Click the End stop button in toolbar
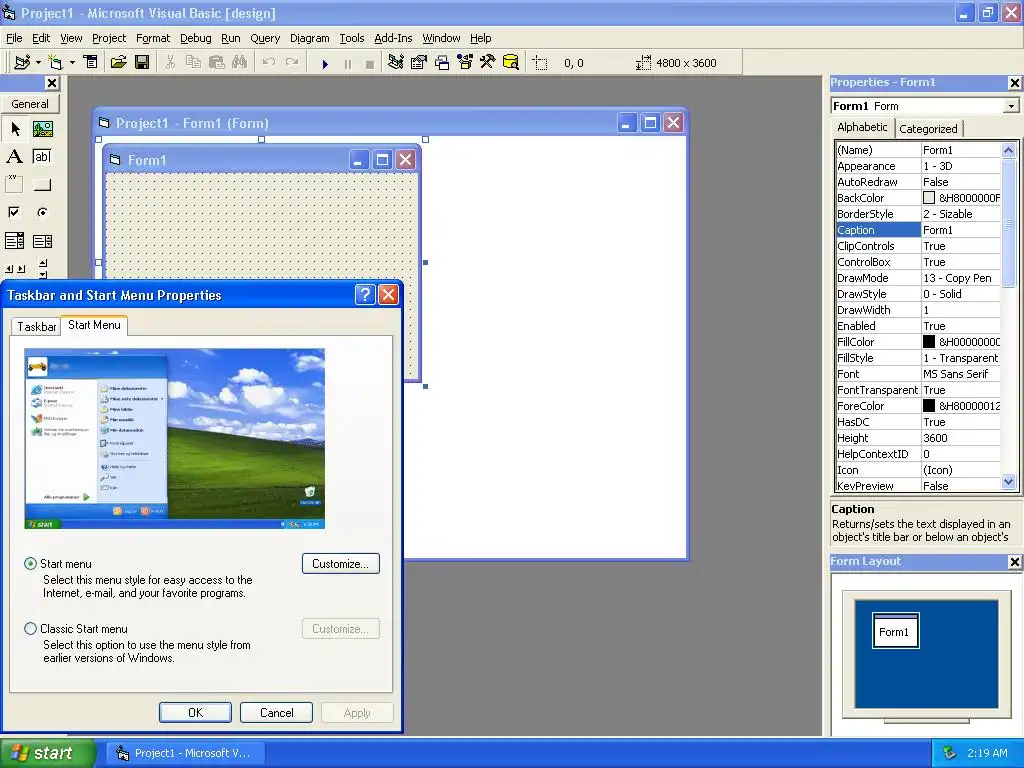 (370, 63)
